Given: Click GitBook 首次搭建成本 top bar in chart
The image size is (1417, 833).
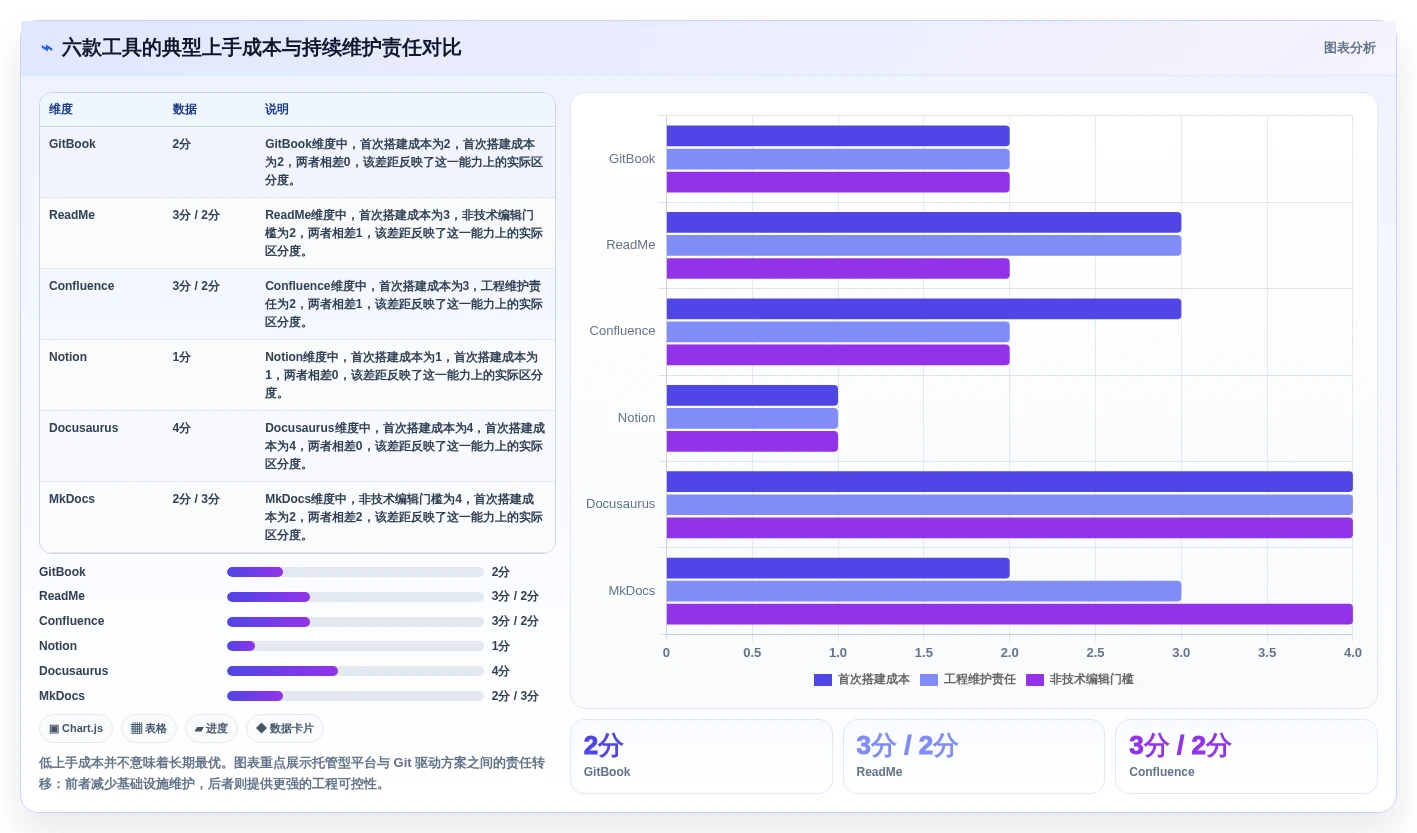Looking at the screenshot, I should coord(838,136).
